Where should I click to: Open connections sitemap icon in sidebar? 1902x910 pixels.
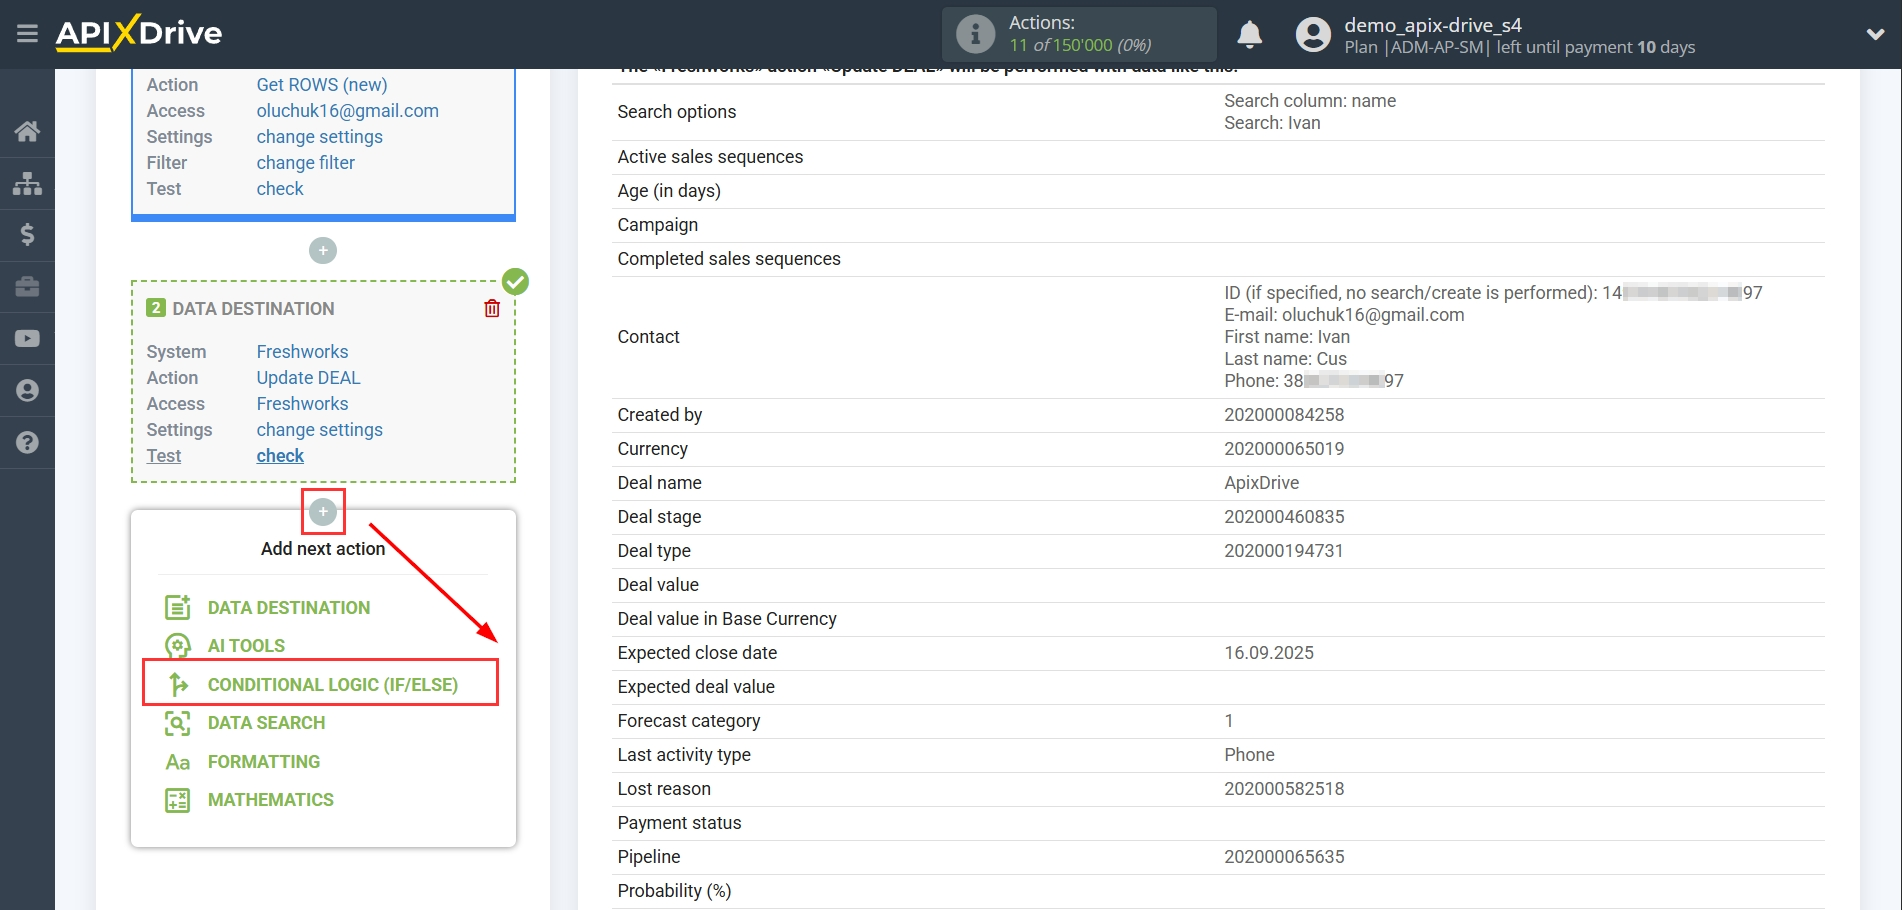tap(27, 183)
